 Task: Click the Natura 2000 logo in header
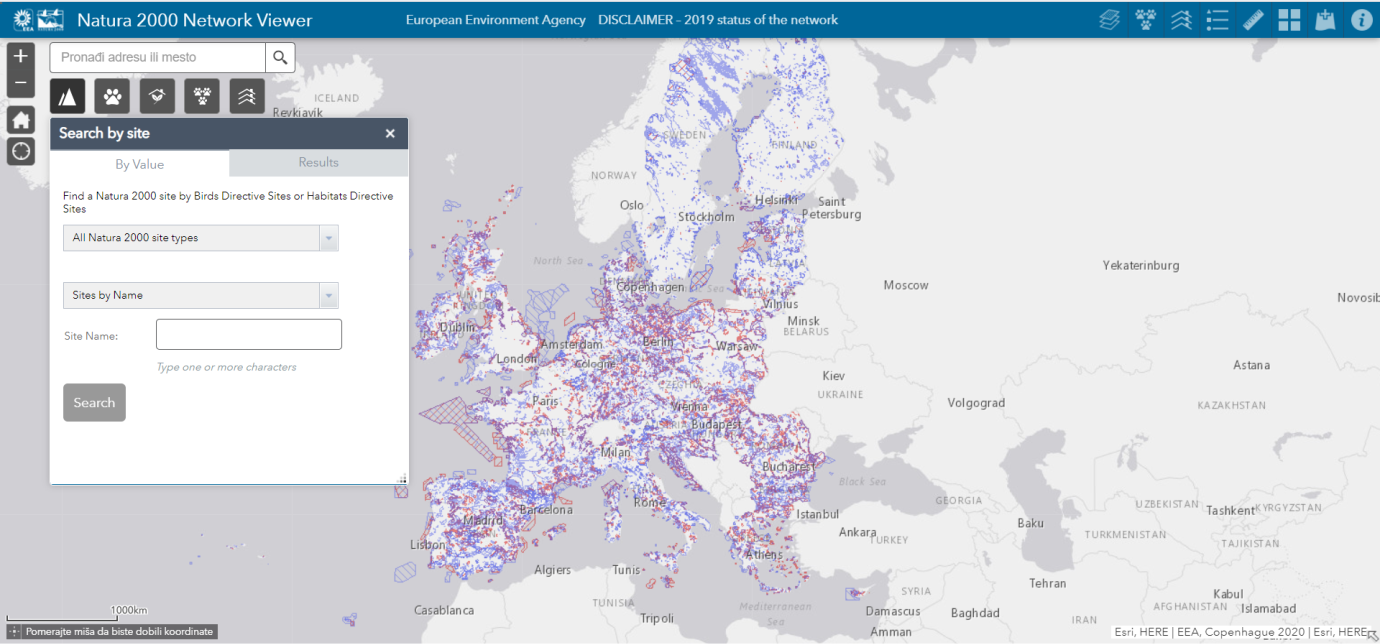point(51,20)
